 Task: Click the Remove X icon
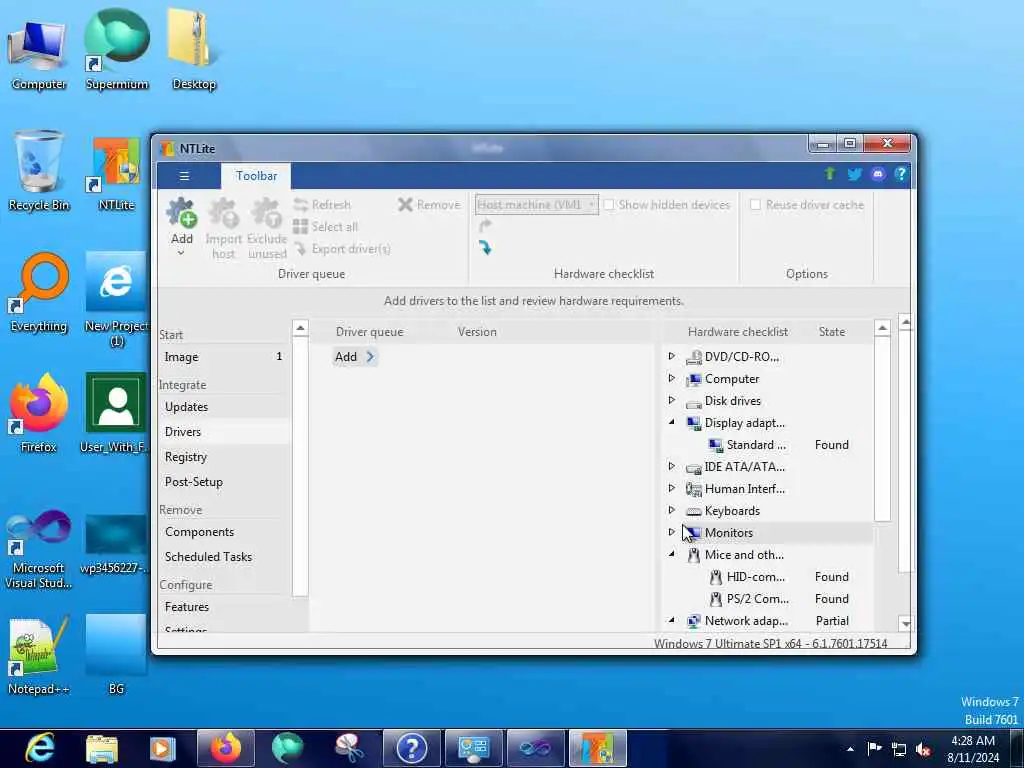(x=405, y=205)
